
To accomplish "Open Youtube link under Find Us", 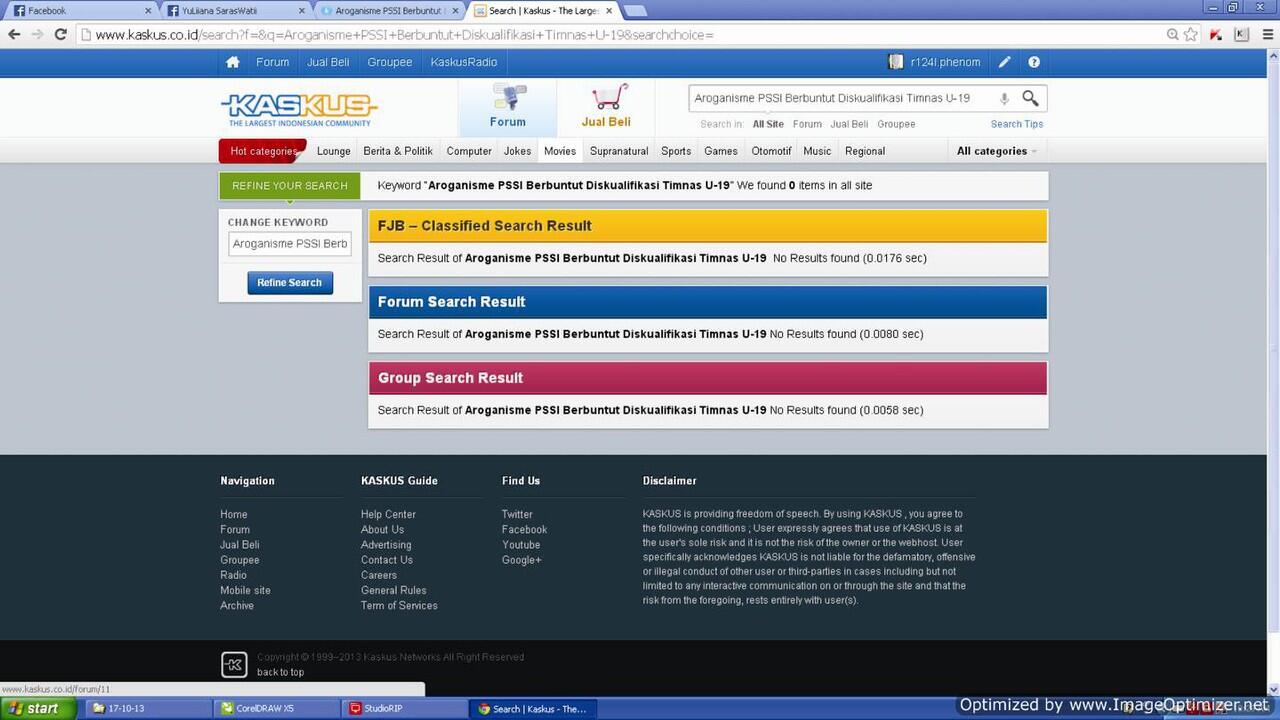I will [521, 545].
